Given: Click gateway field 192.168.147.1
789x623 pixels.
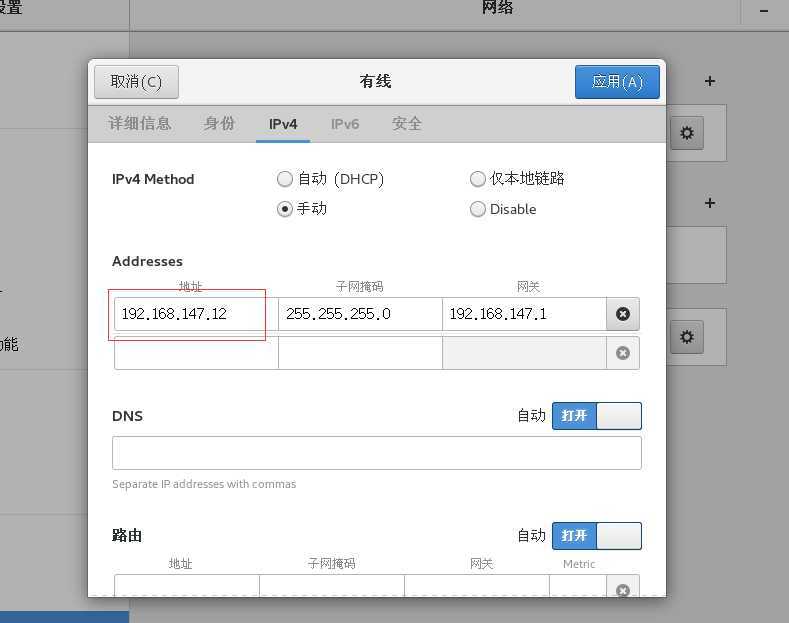Looking at the screenshot, I should [x=524, y=314].
